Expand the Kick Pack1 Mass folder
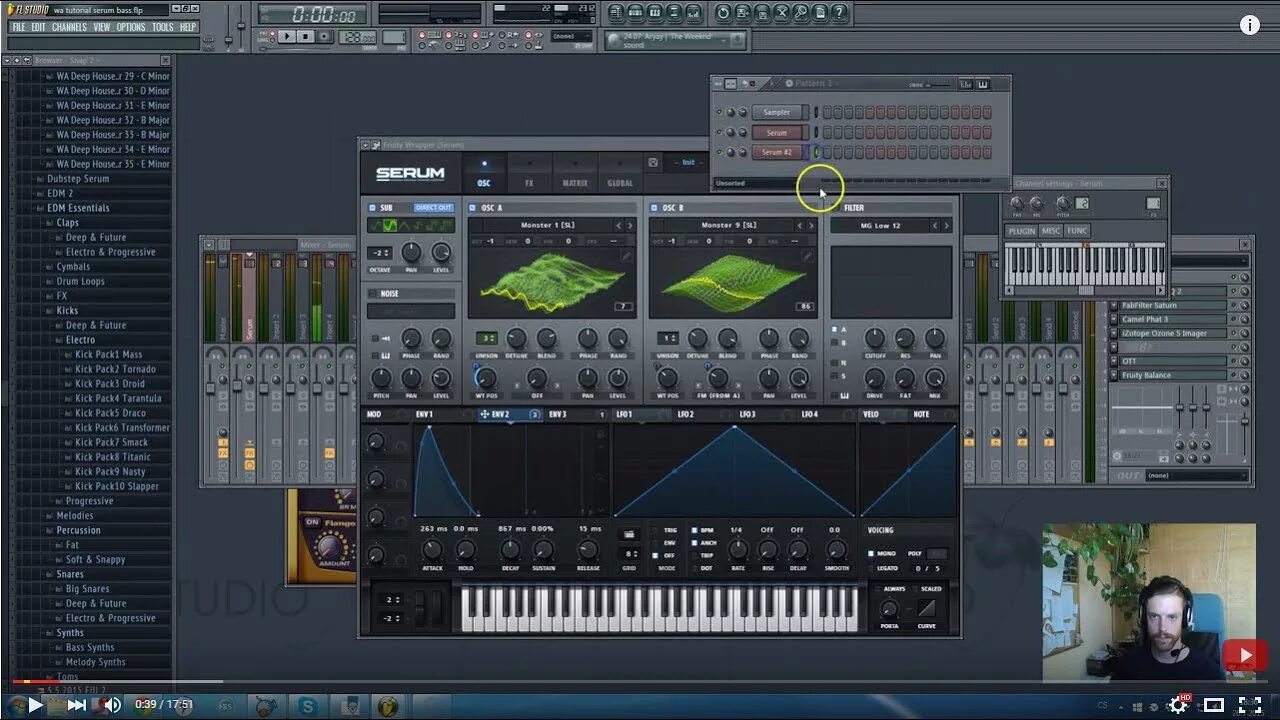Screen dimensions: 1280x720 [x=109, y=354]
